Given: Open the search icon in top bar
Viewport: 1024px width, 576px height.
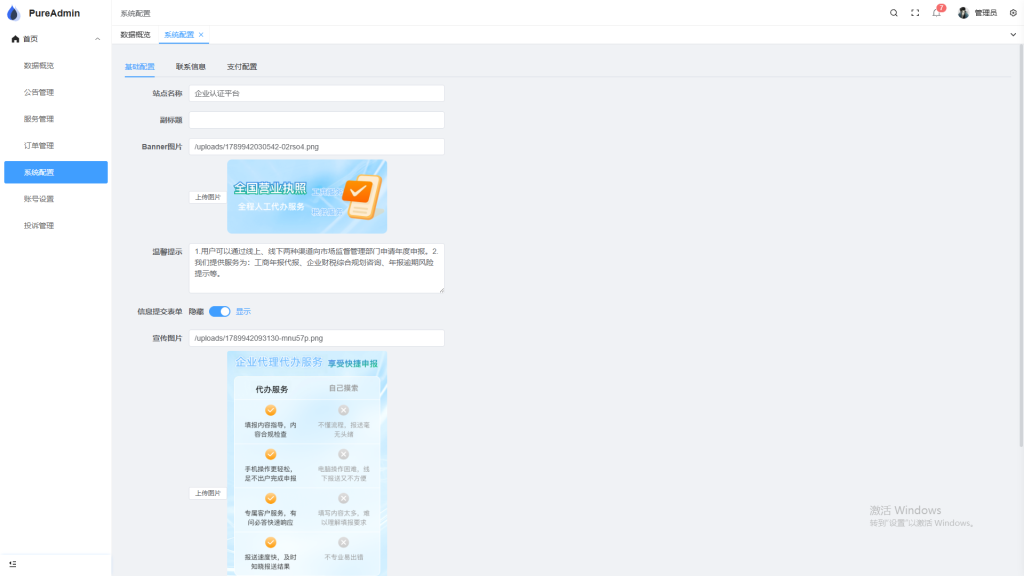Looking at the screenshot, I should [893, 13].
